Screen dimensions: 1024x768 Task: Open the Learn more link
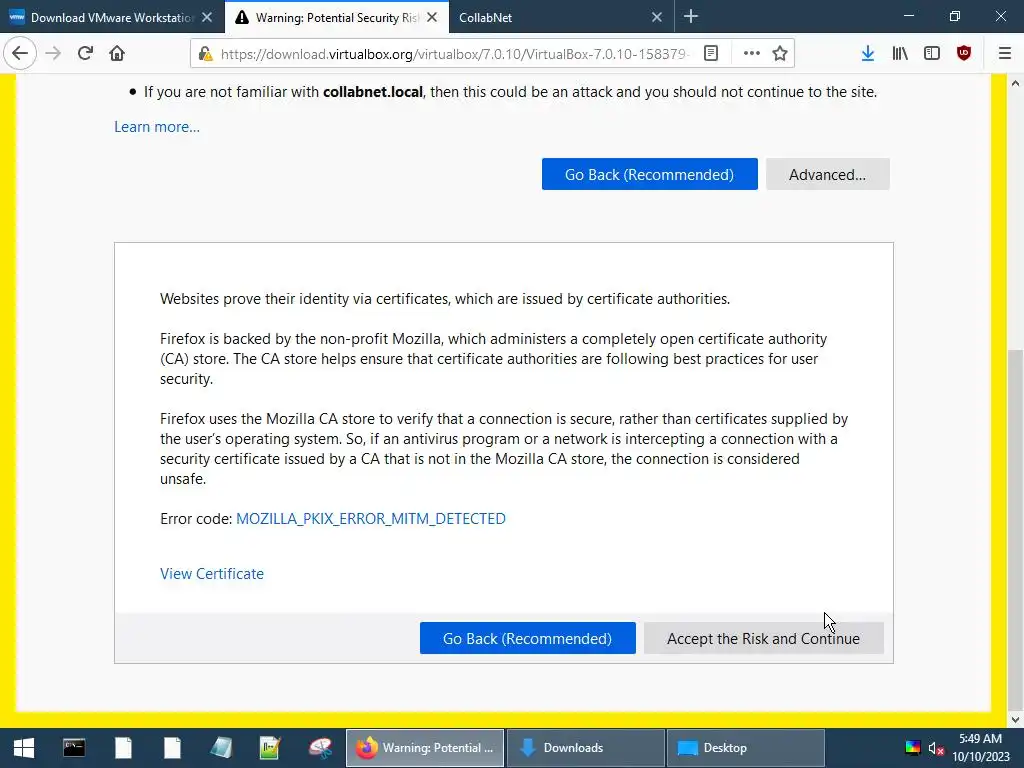click(x=157, y=127)
